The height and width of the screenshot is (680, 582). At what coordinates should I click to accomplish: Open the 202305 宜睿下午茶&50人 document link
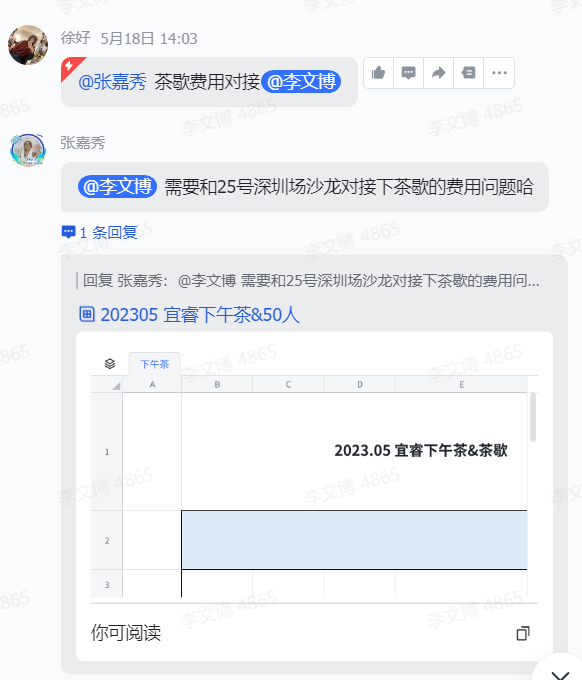200,315
